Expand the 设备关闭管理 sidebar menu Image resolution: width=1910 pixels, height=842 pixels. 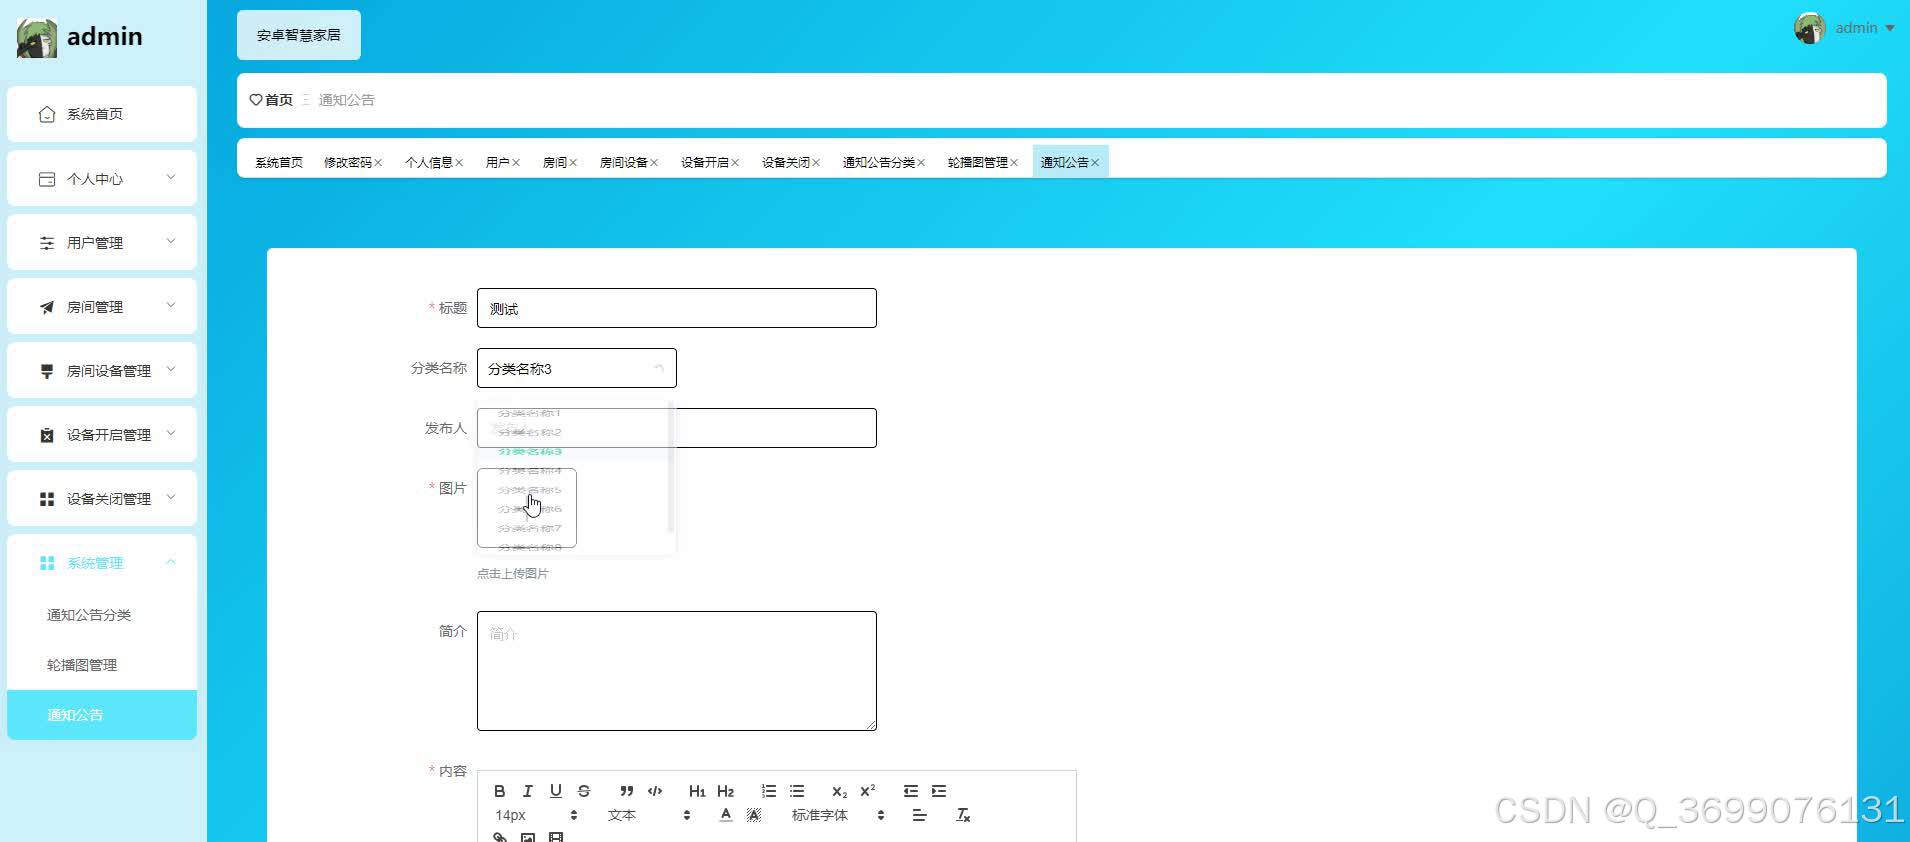point(102,498)
